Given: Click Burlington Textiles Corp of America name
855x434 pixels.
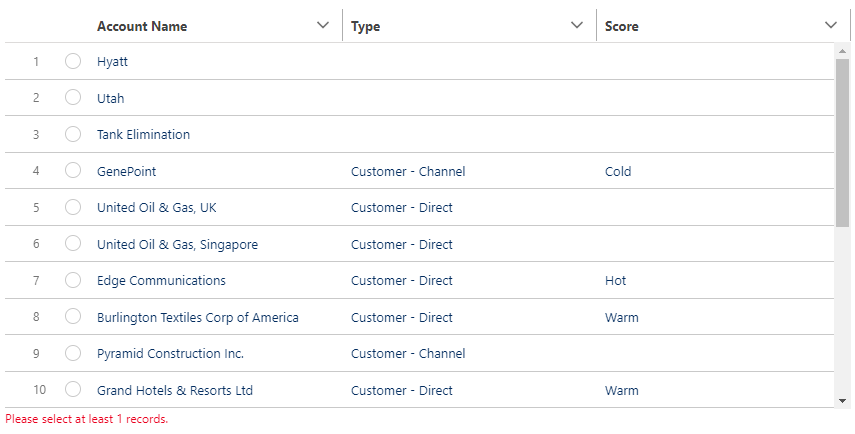Looking at the screenshot, I should (198, 317).
